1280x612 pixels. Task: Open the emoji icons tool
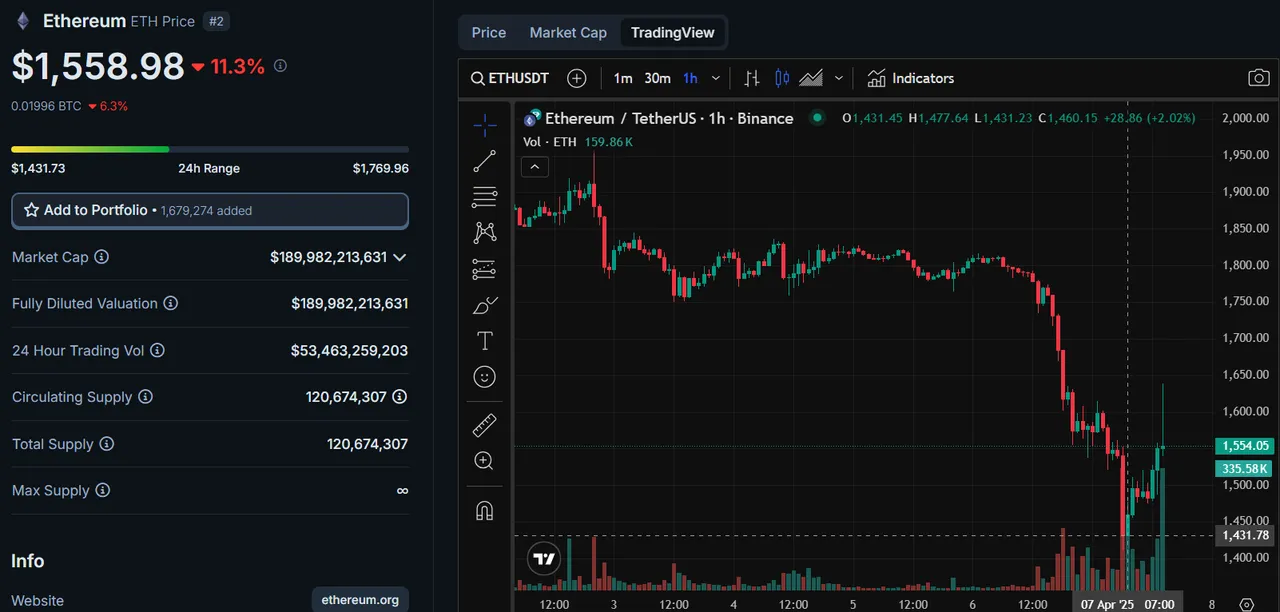click(x=485, y=377)
